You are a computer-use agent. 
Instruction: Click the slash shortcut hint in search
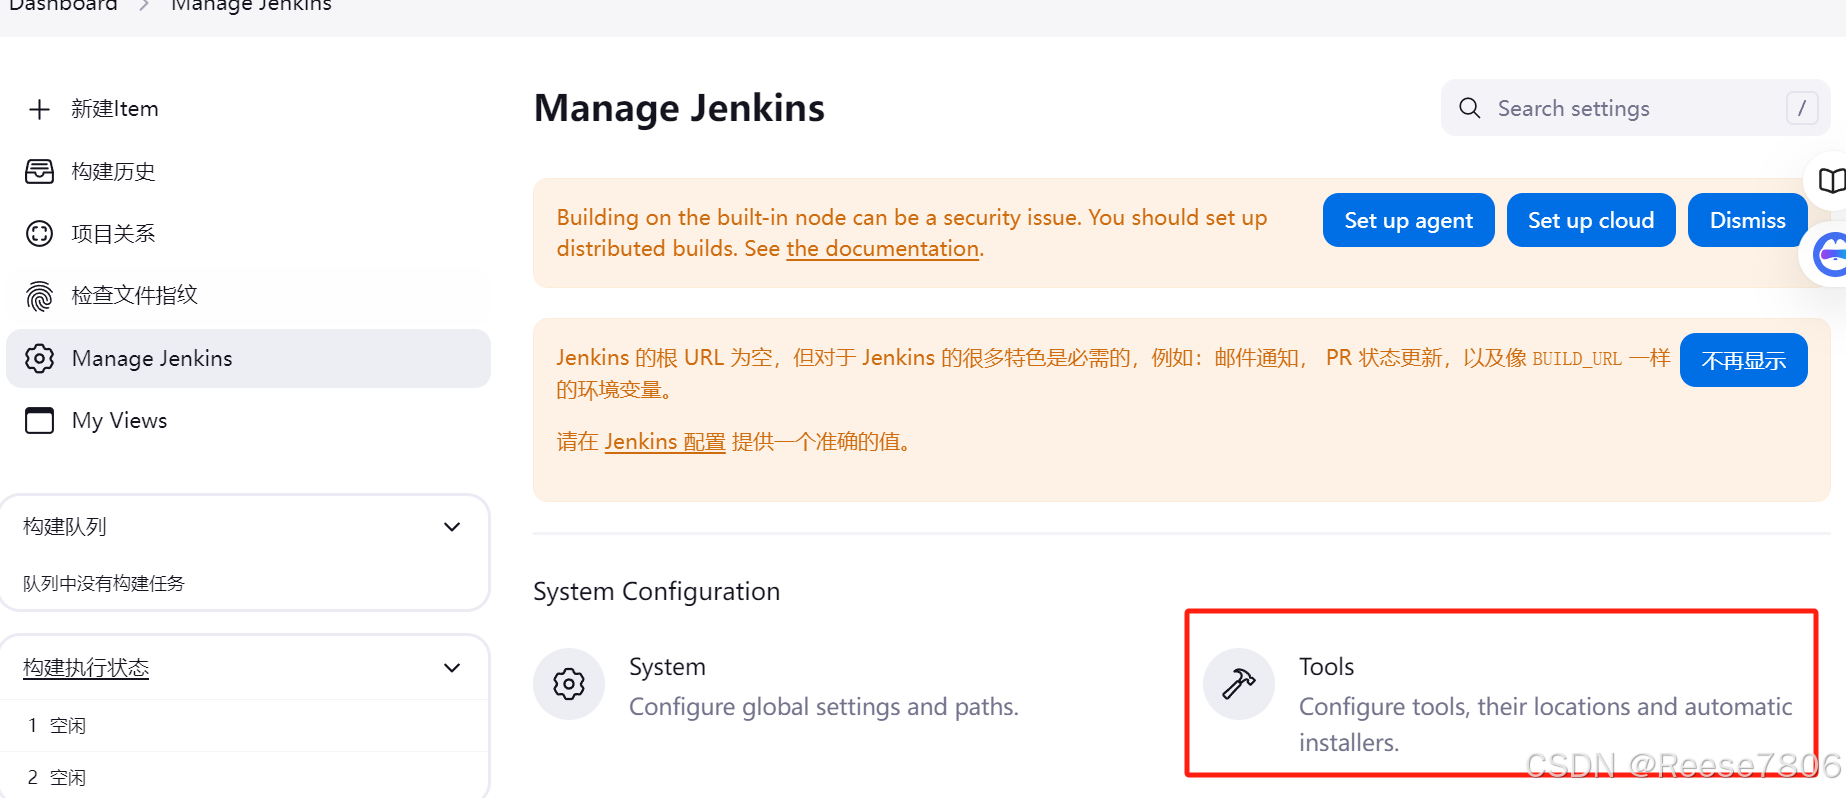point(1802,108)
